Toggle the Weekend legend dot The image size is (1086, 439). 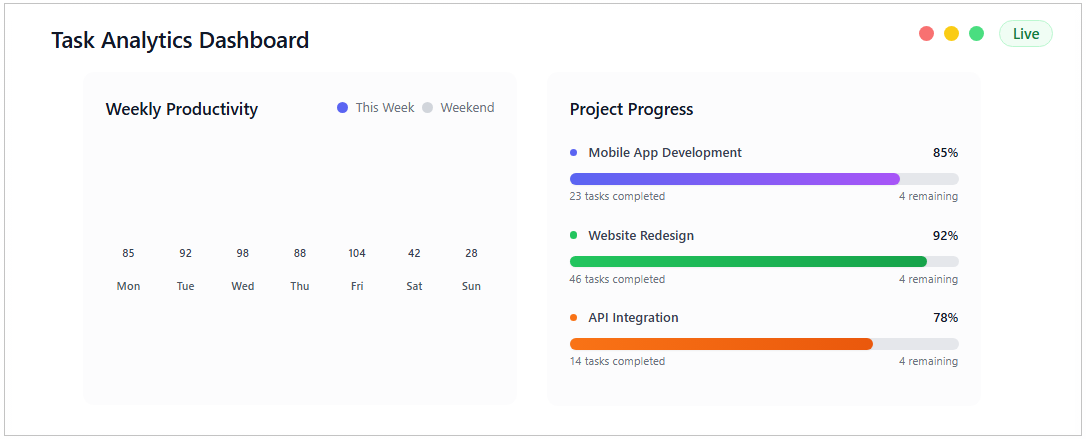click(x=428, y=108)
